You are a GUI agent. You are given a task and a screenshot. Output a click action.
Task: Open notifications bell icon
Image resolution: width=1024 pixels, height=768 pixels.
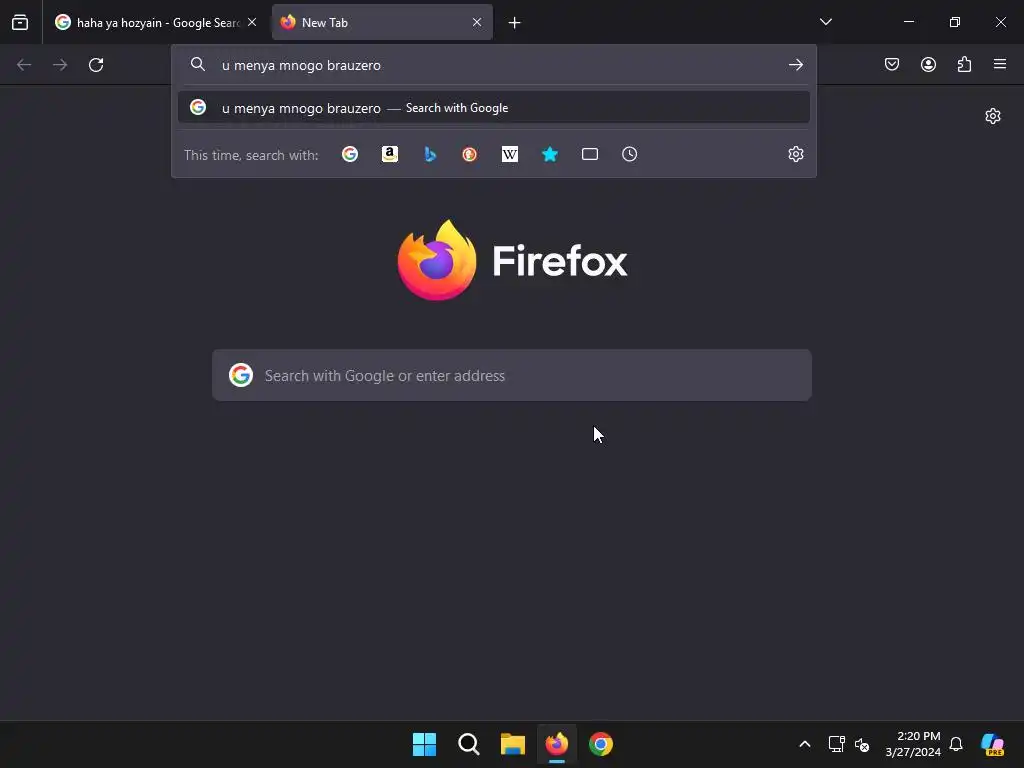click(x=956, y=744)
